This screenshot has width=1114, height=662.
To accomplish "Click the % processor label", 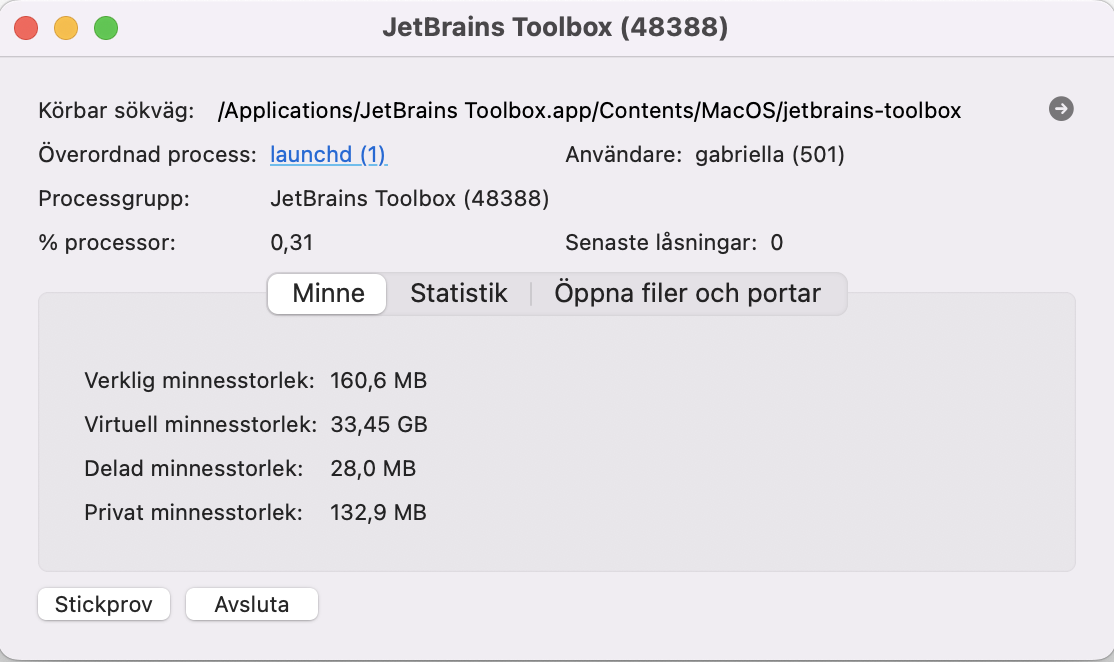I will (107, 242).
